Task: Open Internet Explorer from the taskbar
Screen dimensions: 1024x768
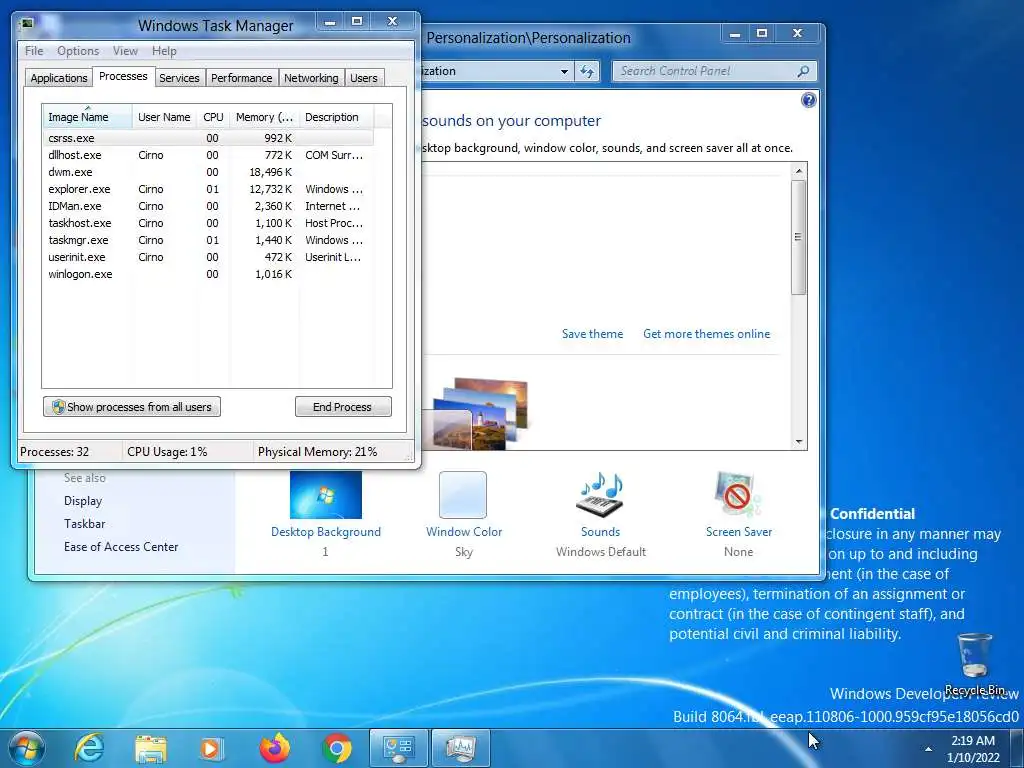Action: (x=89, y=748)
